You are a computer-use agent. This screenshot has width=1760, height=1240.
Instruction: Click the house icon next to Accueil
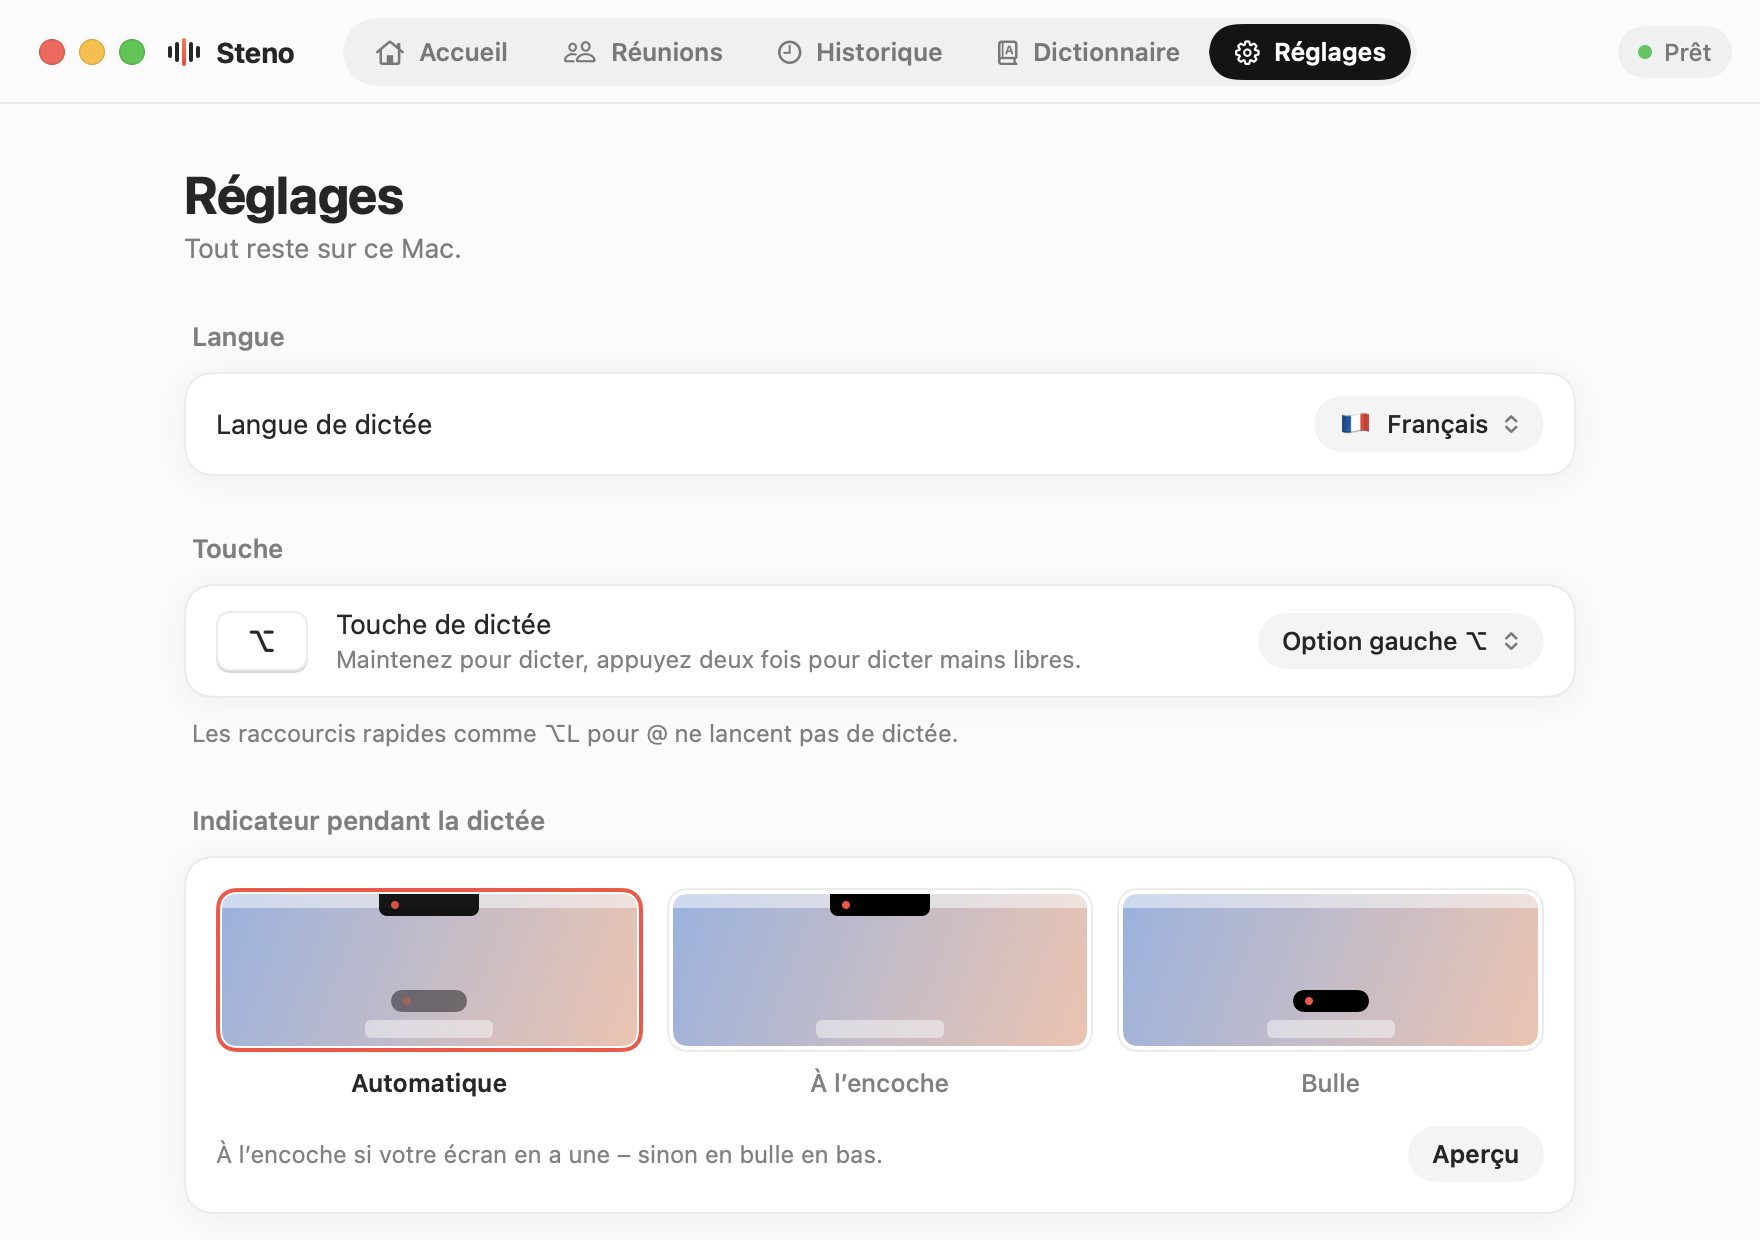(390, 52)
